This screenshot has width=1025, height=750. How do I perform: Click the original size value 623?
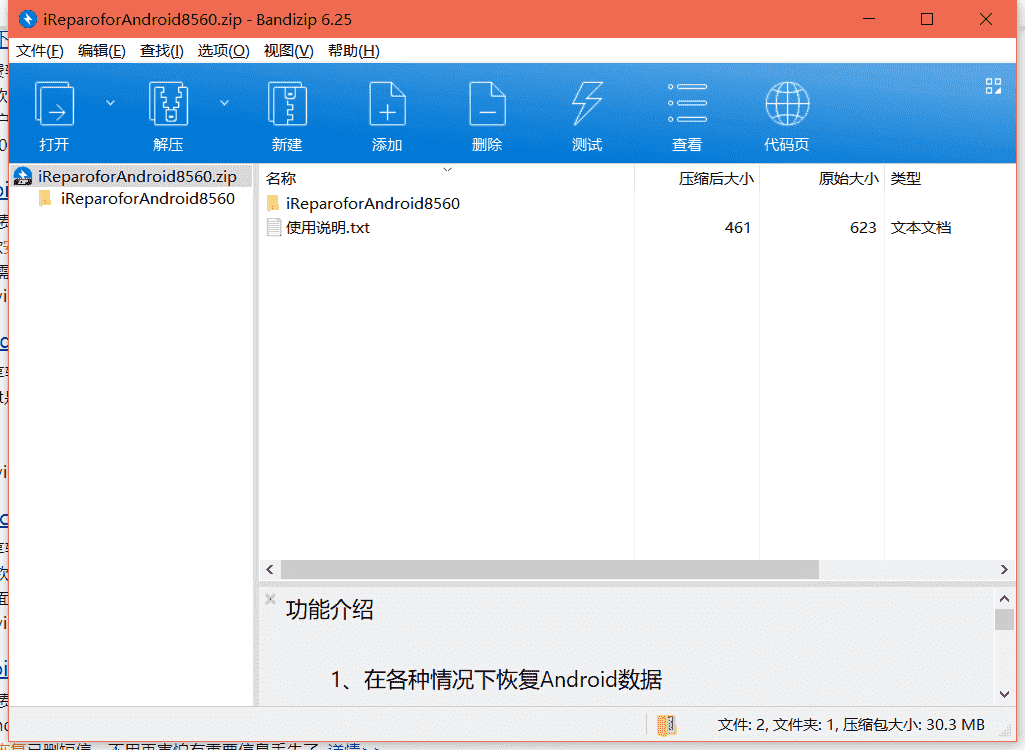coord(863,228)
